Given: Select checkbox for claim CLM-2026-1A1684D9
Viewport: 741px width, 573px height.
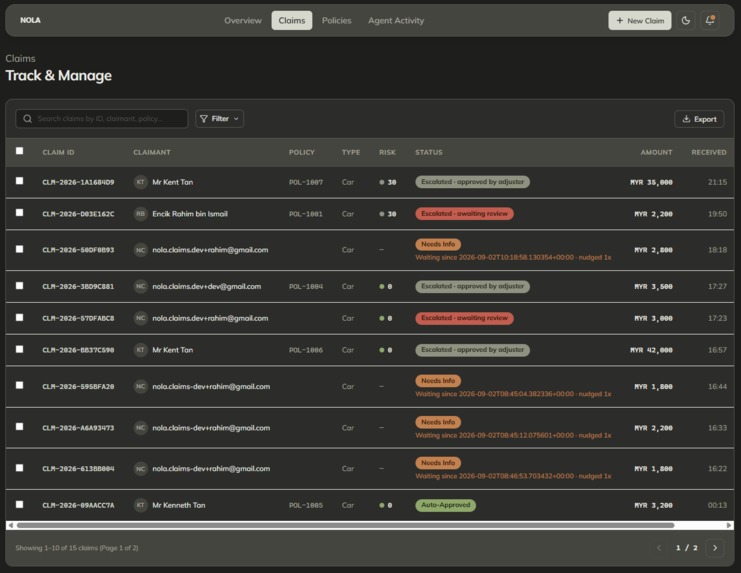Looking at the screenshot, I should tap(19, 180).
